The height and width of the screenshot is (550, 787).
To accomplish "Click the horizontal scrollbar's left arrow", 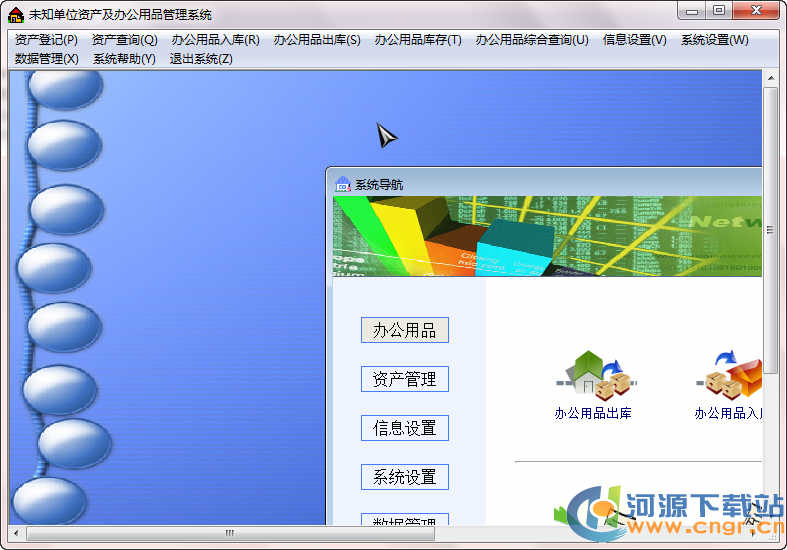I will [16, 534].
